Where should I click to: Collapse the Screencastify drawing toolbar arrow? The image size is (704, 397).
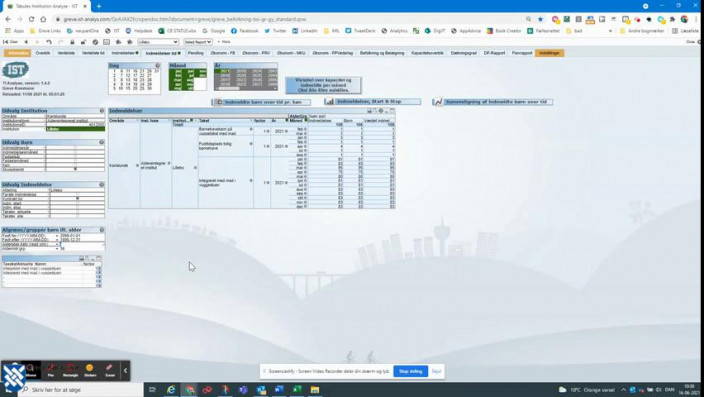point(125,371)
